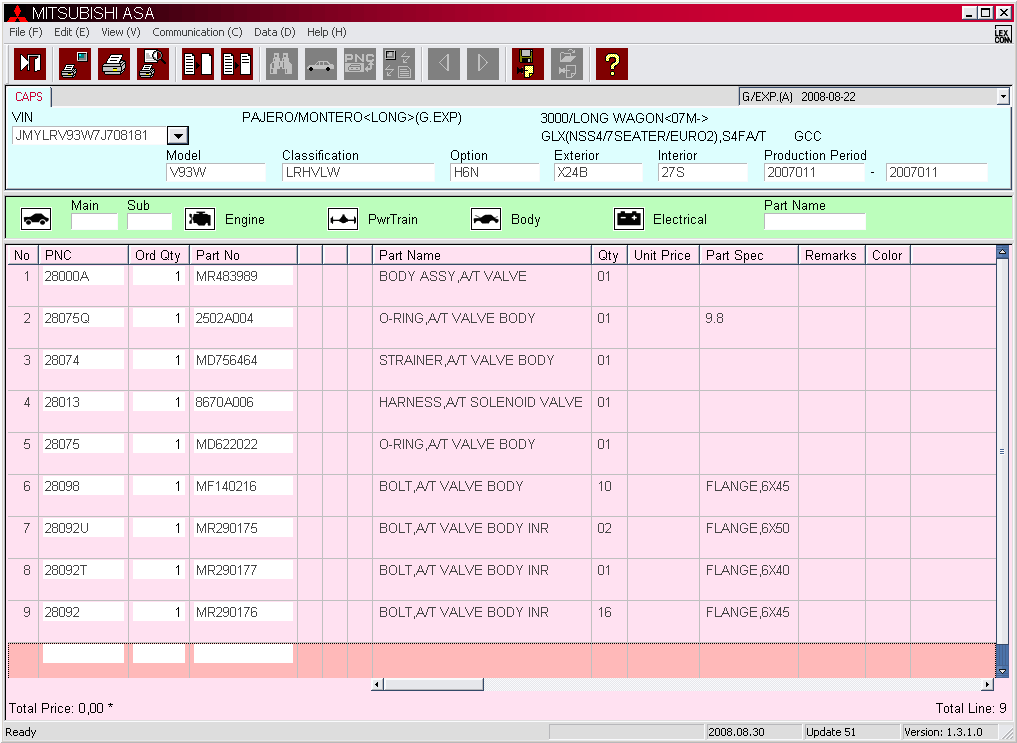This screenshot has height=743, width=1017.
Task: Click the Part Name search field
Action: (815, 221)
